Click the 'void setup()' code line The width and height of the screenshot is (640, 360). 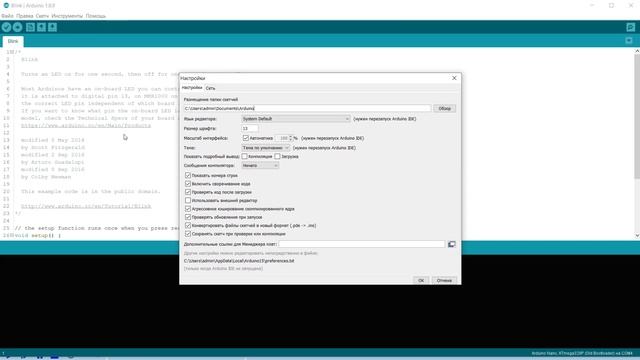pos(38,236)
